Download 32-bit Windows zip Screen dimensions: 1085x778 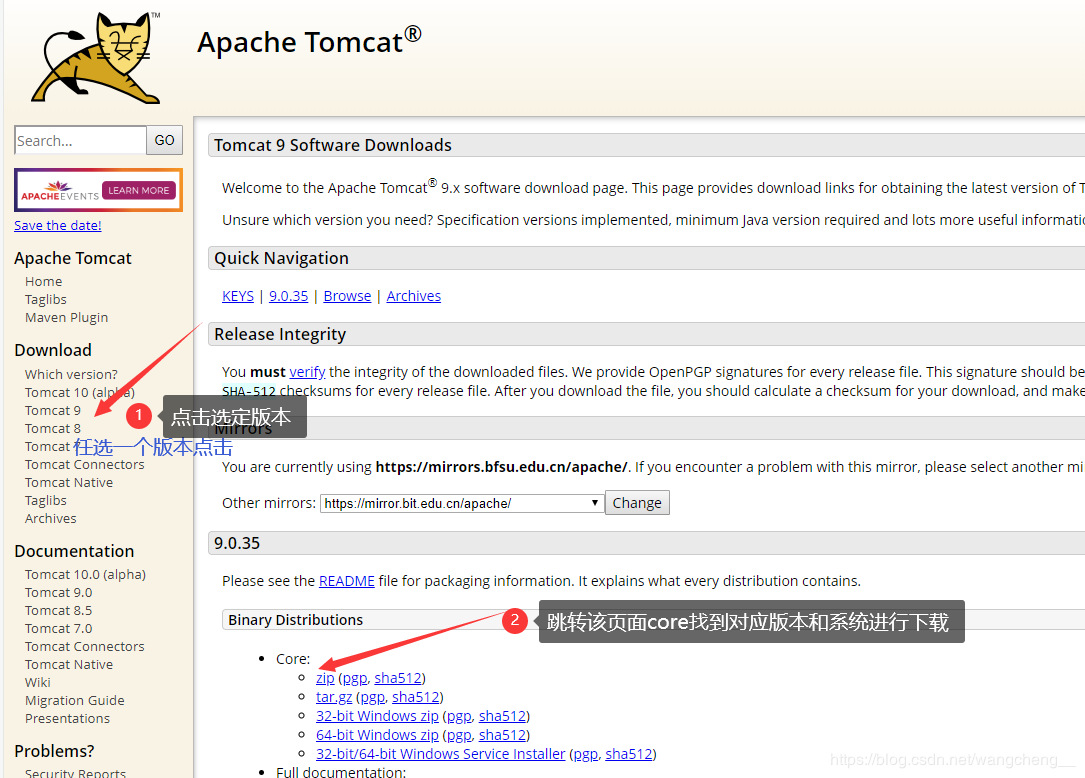click(377, 716)
